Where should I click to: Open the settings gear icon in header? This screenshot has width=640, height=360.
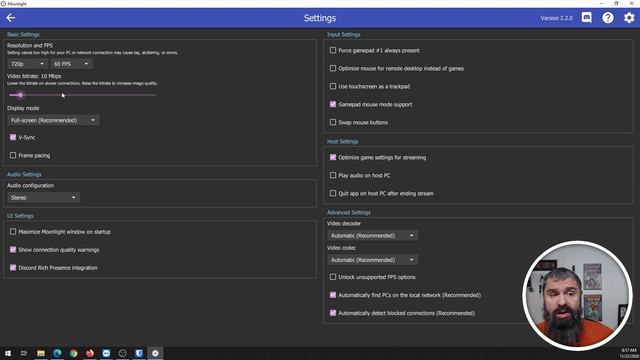click(629, 18)
